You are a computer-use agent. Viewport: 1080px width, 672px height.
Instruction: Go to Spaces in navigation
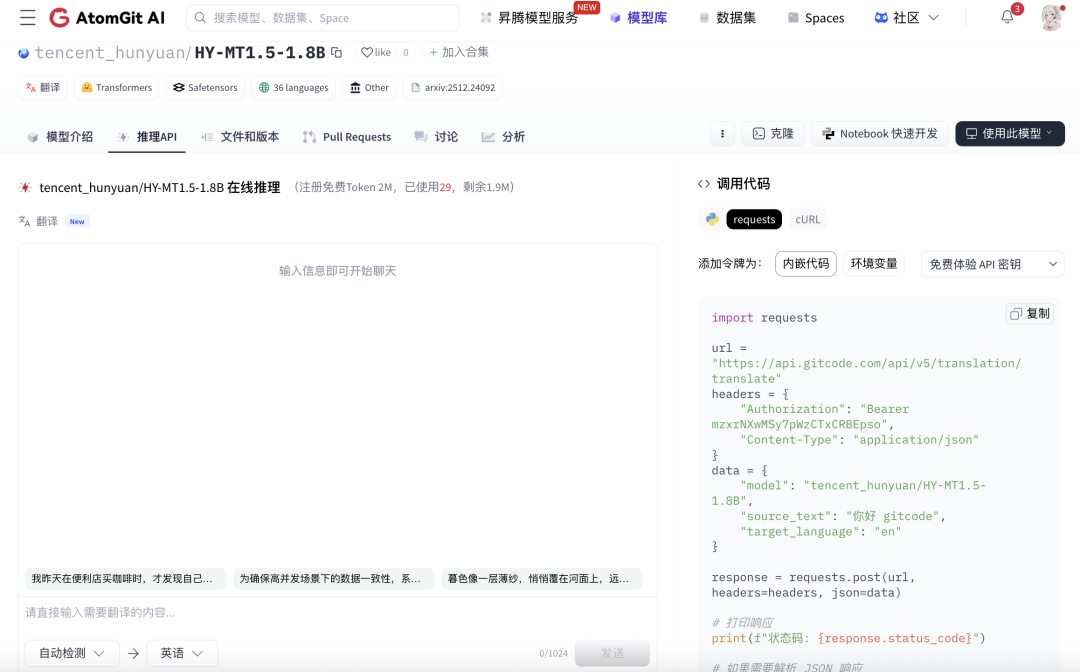(816, 18)
